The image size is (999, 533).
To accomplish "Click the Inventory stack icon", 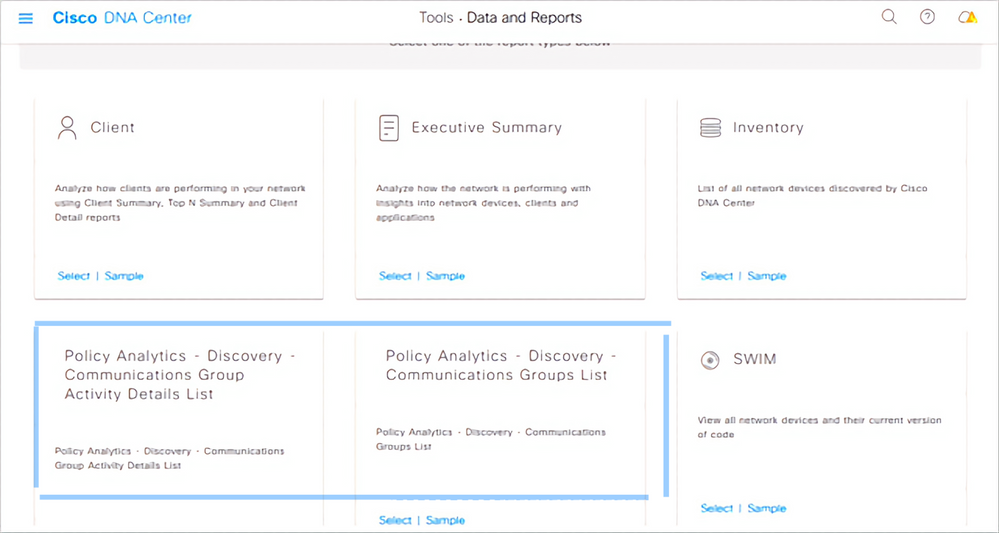I will 710,128.
